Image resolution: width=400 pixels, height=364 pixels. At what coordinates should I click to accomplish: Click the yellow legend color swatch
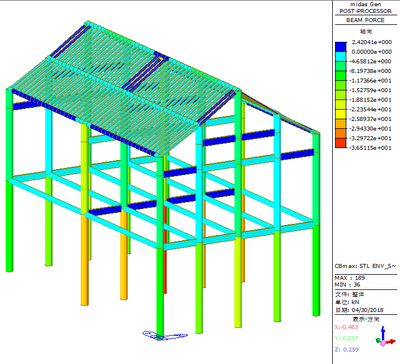point(341,114)
